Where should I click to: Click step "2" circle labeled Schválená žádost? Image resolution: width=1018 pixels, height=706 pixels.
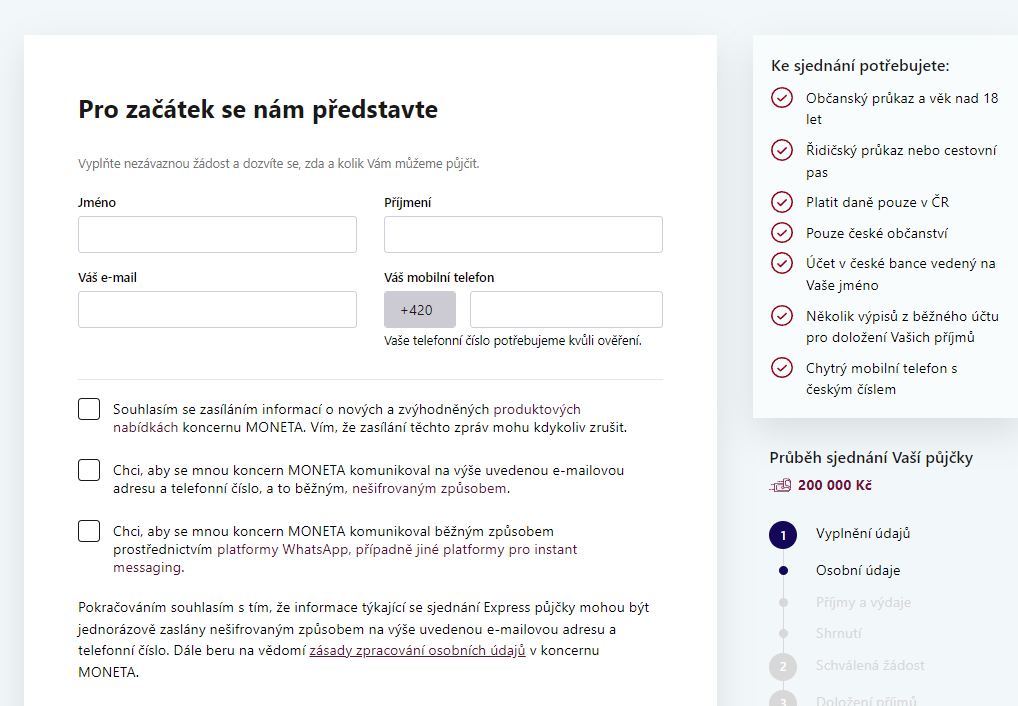pyautogui.click(x=783, y=665)
